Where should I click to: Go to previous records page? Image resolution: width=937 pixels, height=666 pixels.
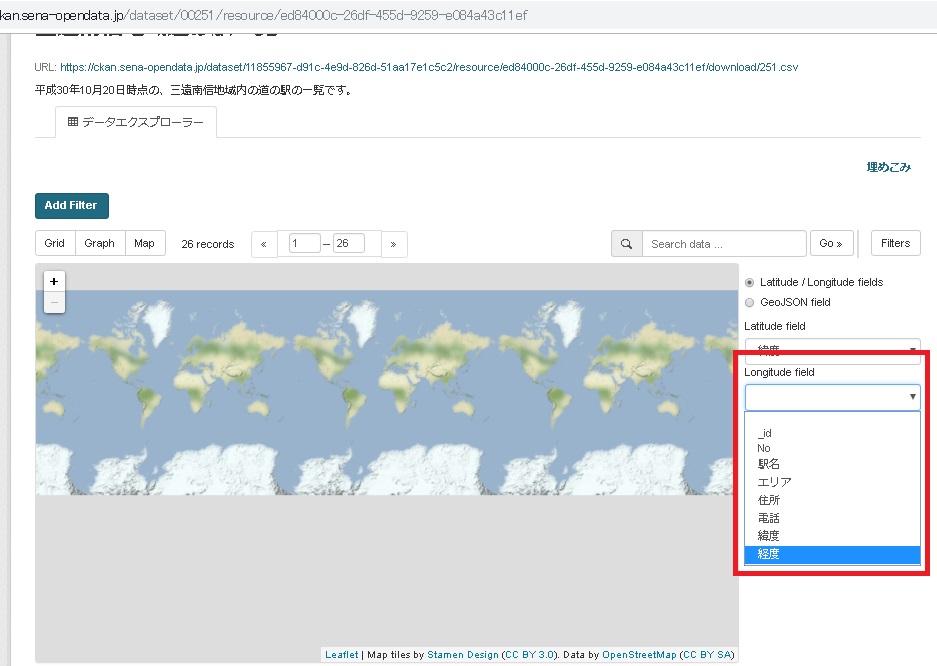264,244
